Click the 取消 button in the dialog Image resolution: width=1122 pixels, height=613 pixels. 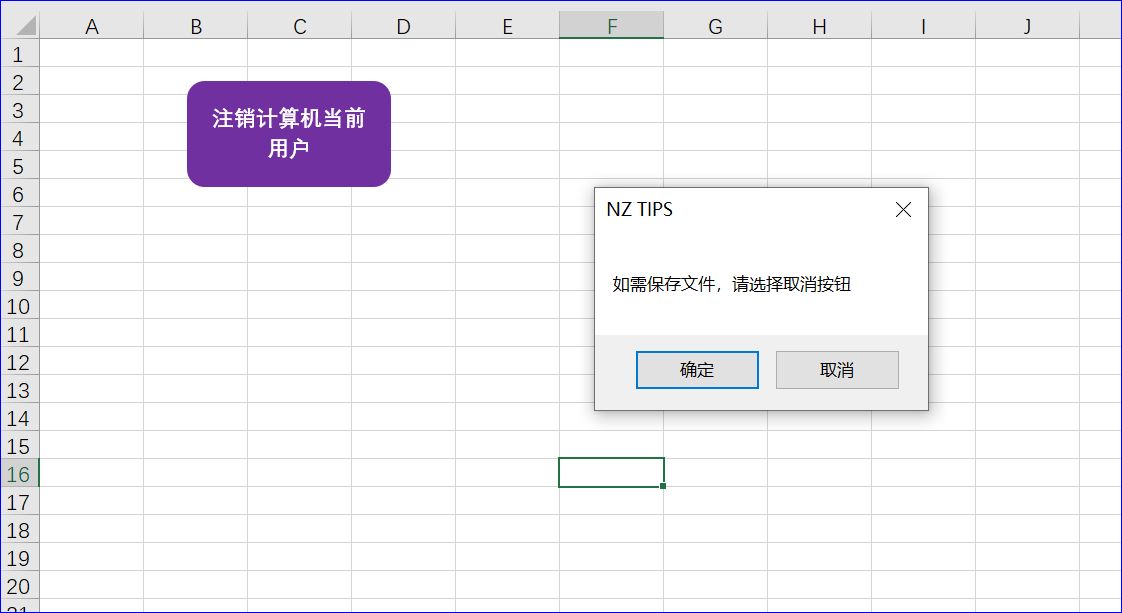point(837,370)
